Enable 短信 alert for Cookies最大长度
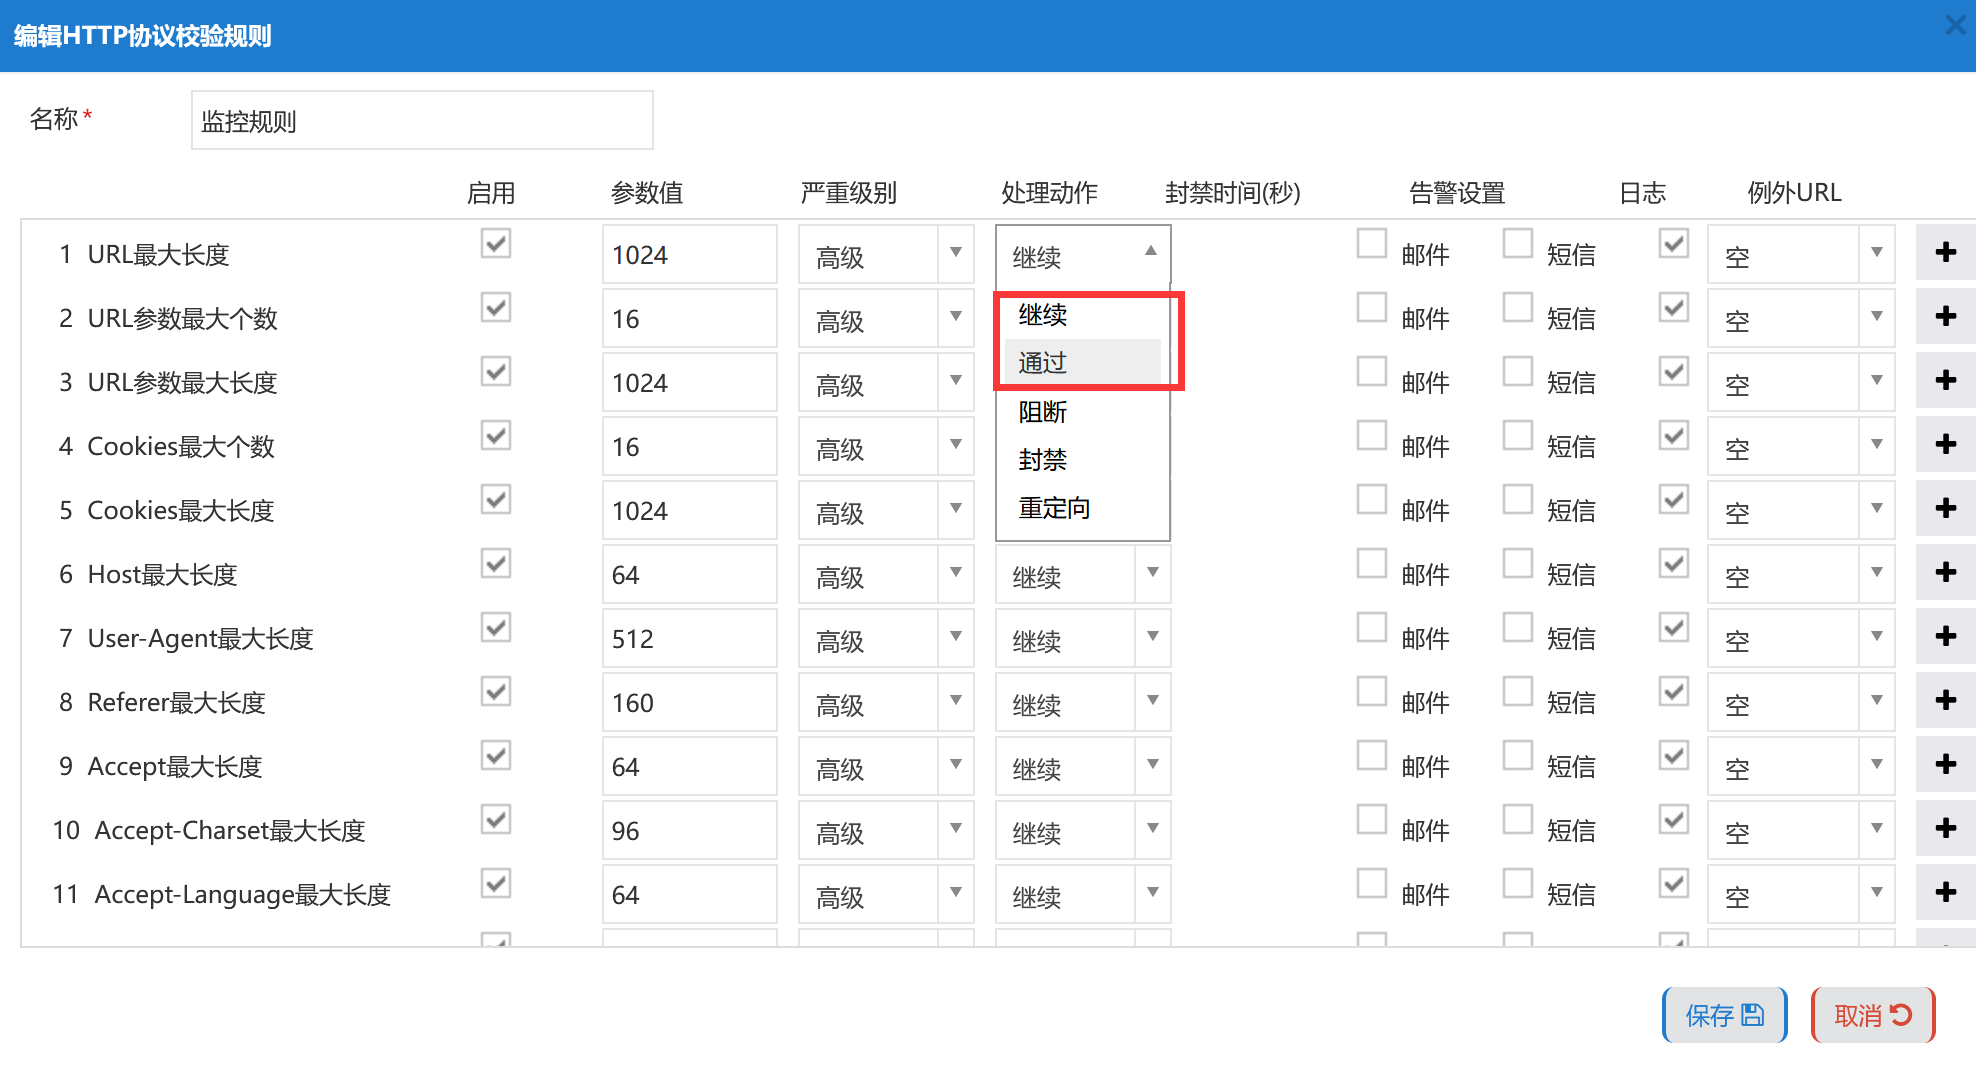The height and width of the screenshot is (1067, 1976). pos(1518,500)
